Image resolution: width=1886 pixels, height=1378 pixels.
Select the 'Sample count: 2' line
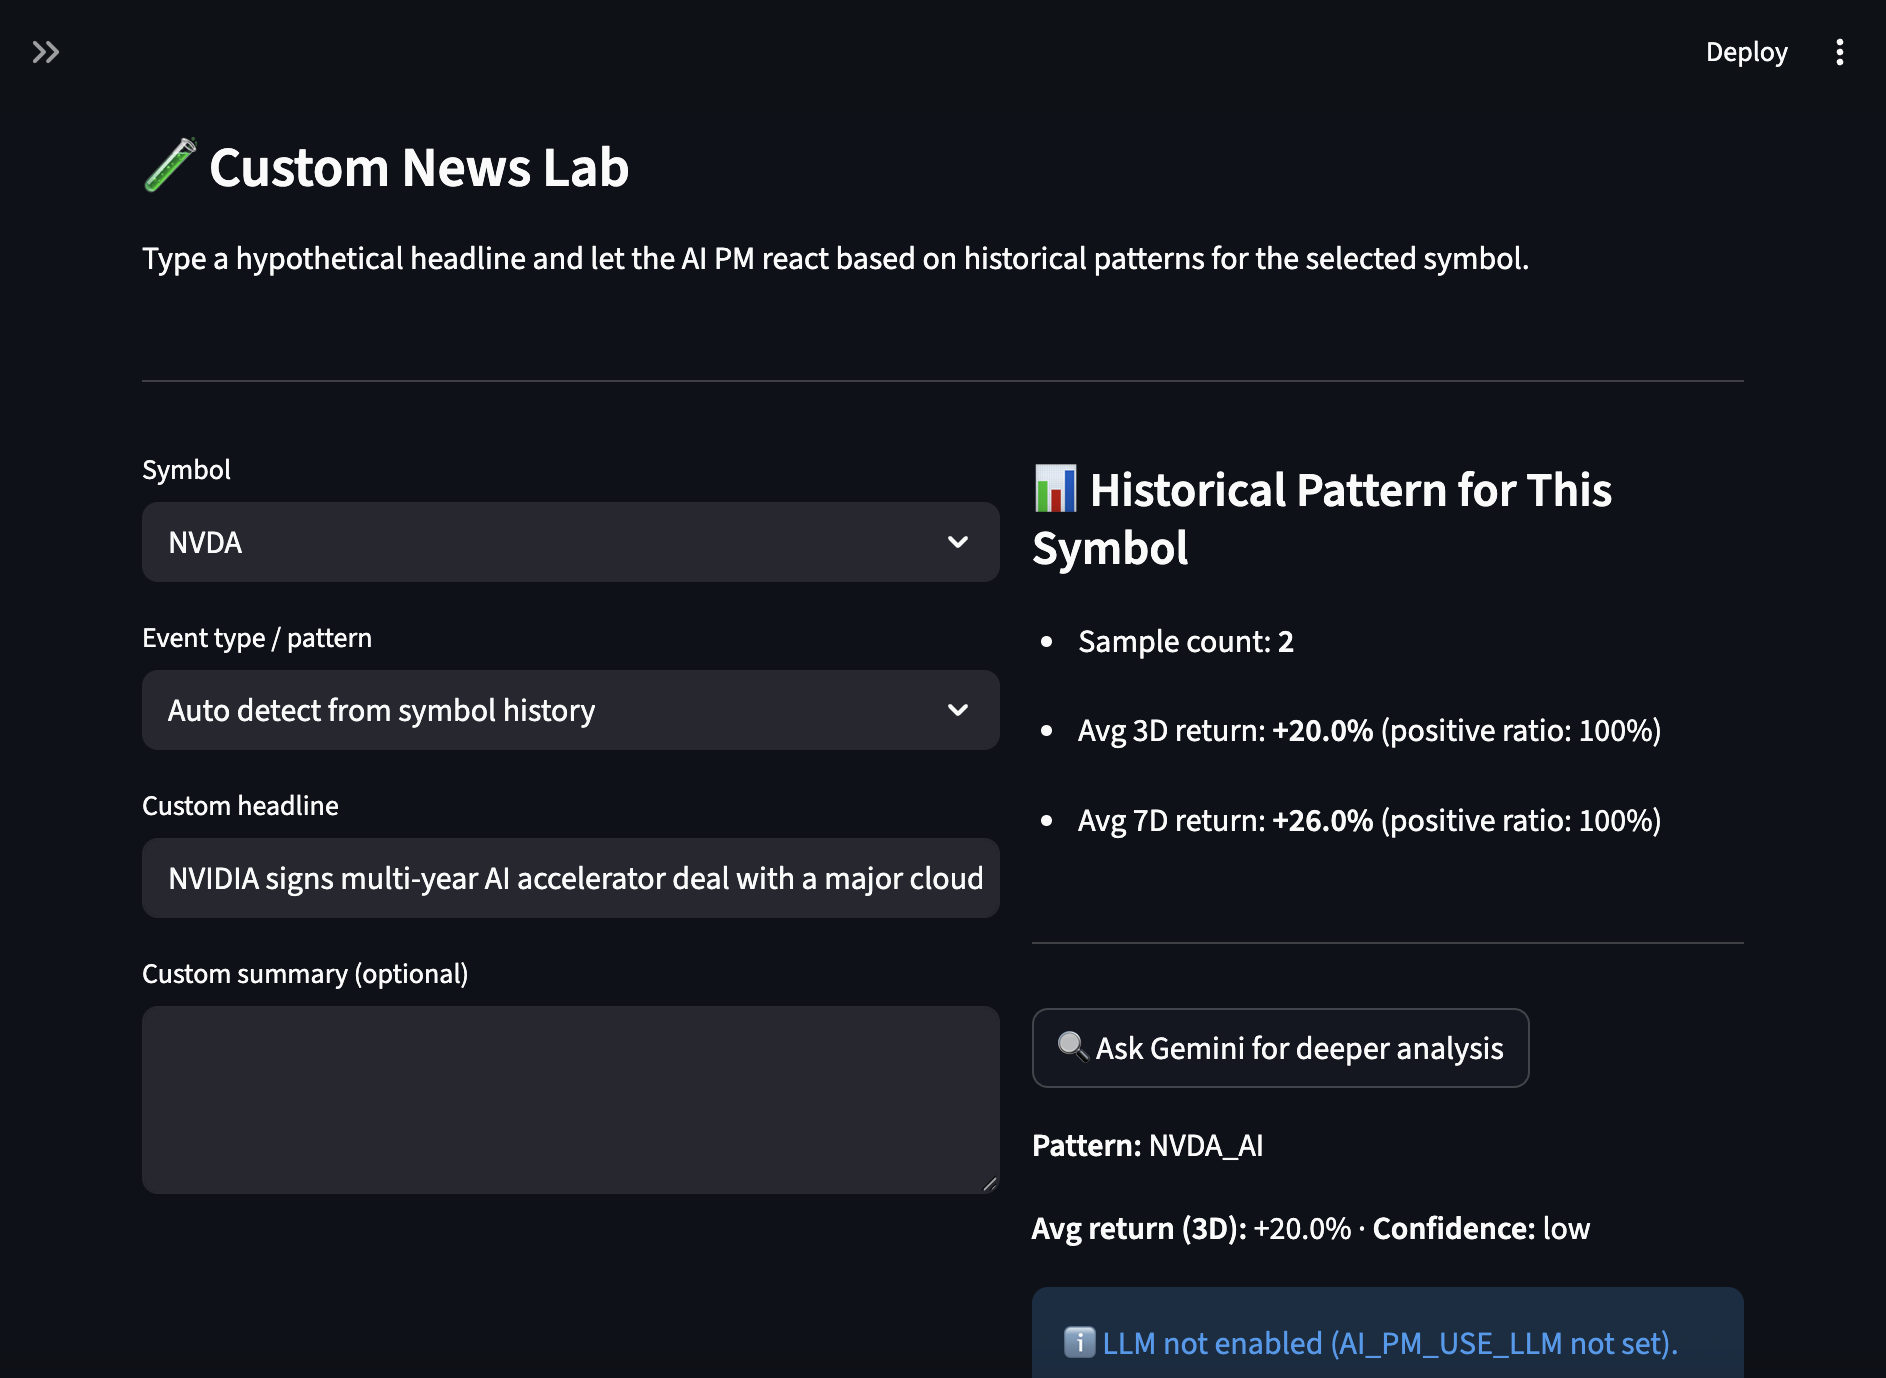1186,641
